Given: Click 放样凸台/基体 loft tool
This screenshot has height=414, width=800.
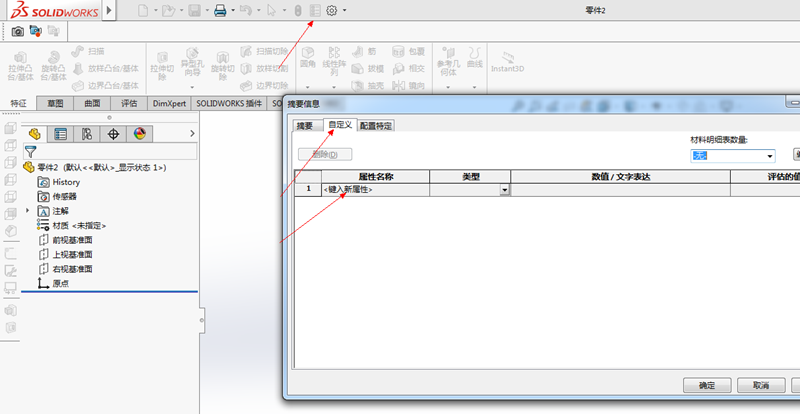Looking at the screenshot, I should pos(105,68).
